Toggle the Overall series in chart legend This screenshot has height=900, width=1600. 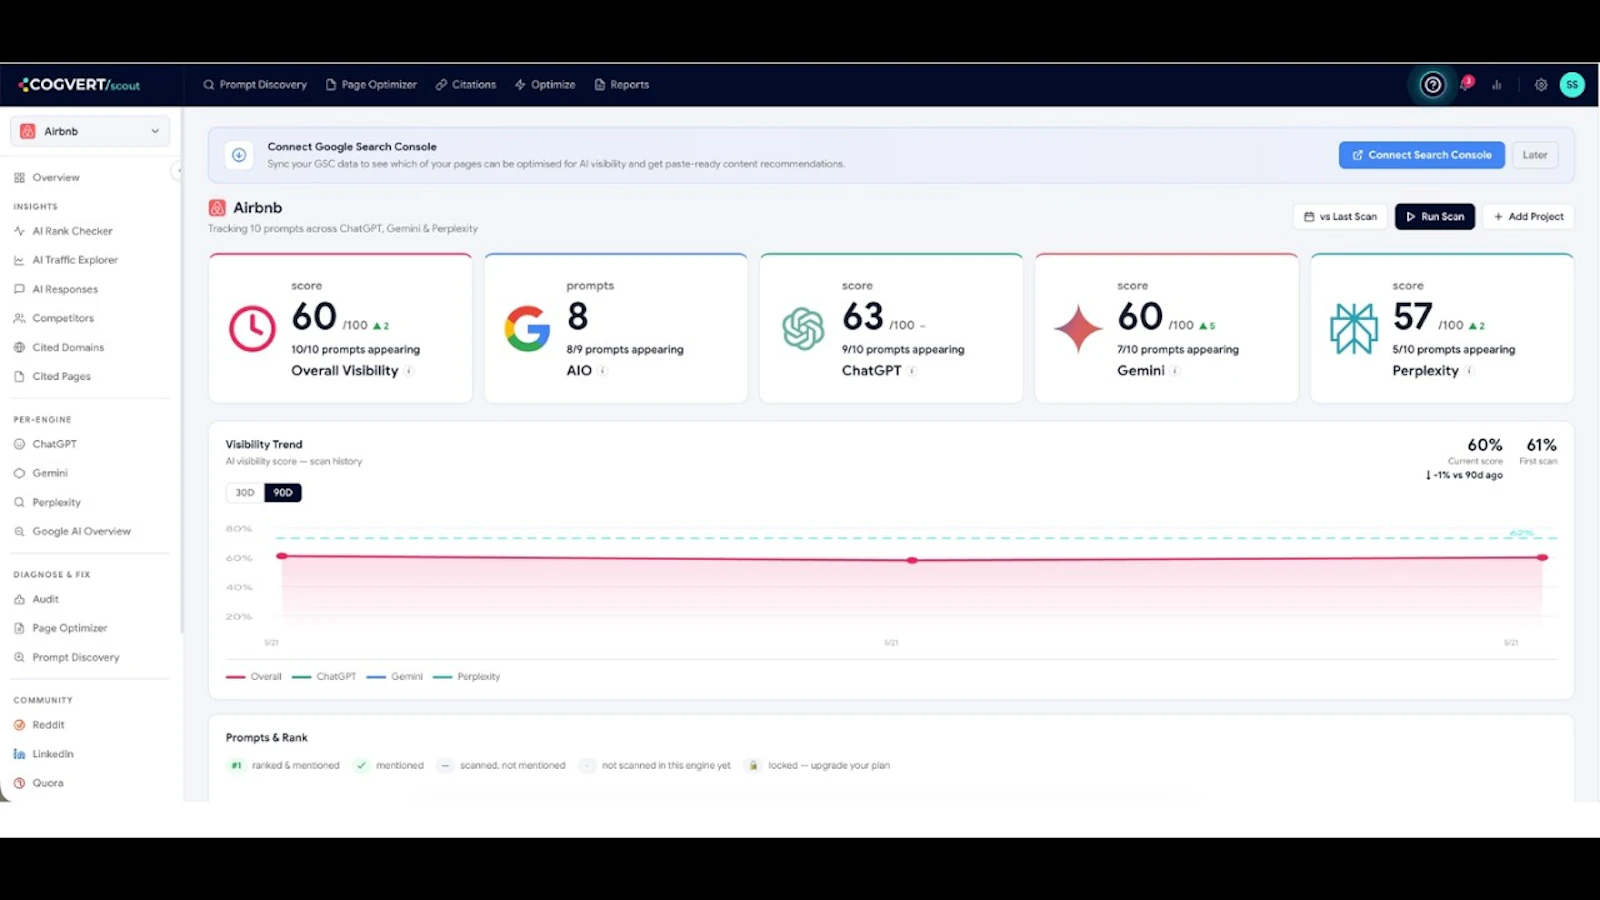tap(254, 677)
